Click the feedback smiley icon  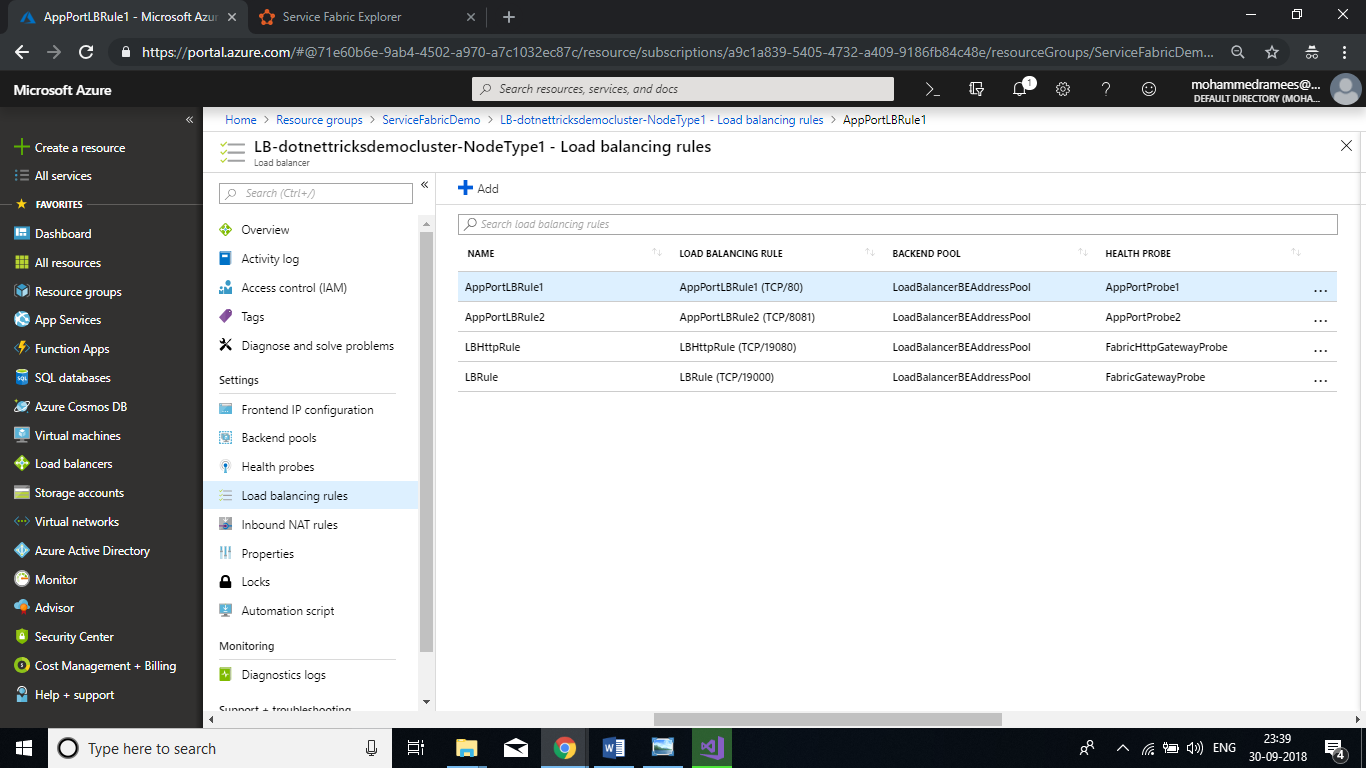[x=1149, y=89]
